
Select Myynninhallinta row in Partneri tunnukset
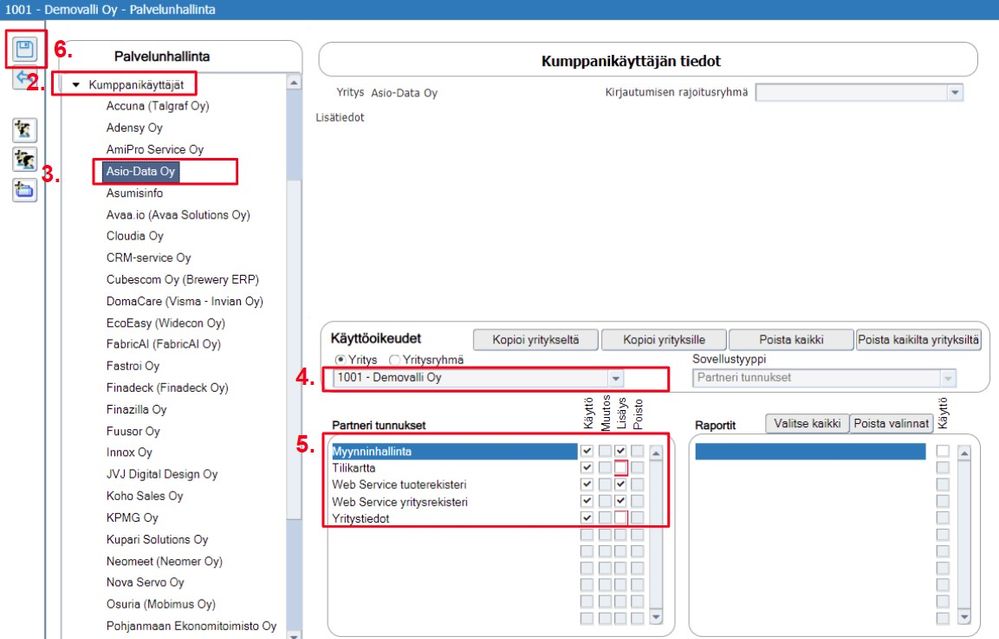[454, 451]
